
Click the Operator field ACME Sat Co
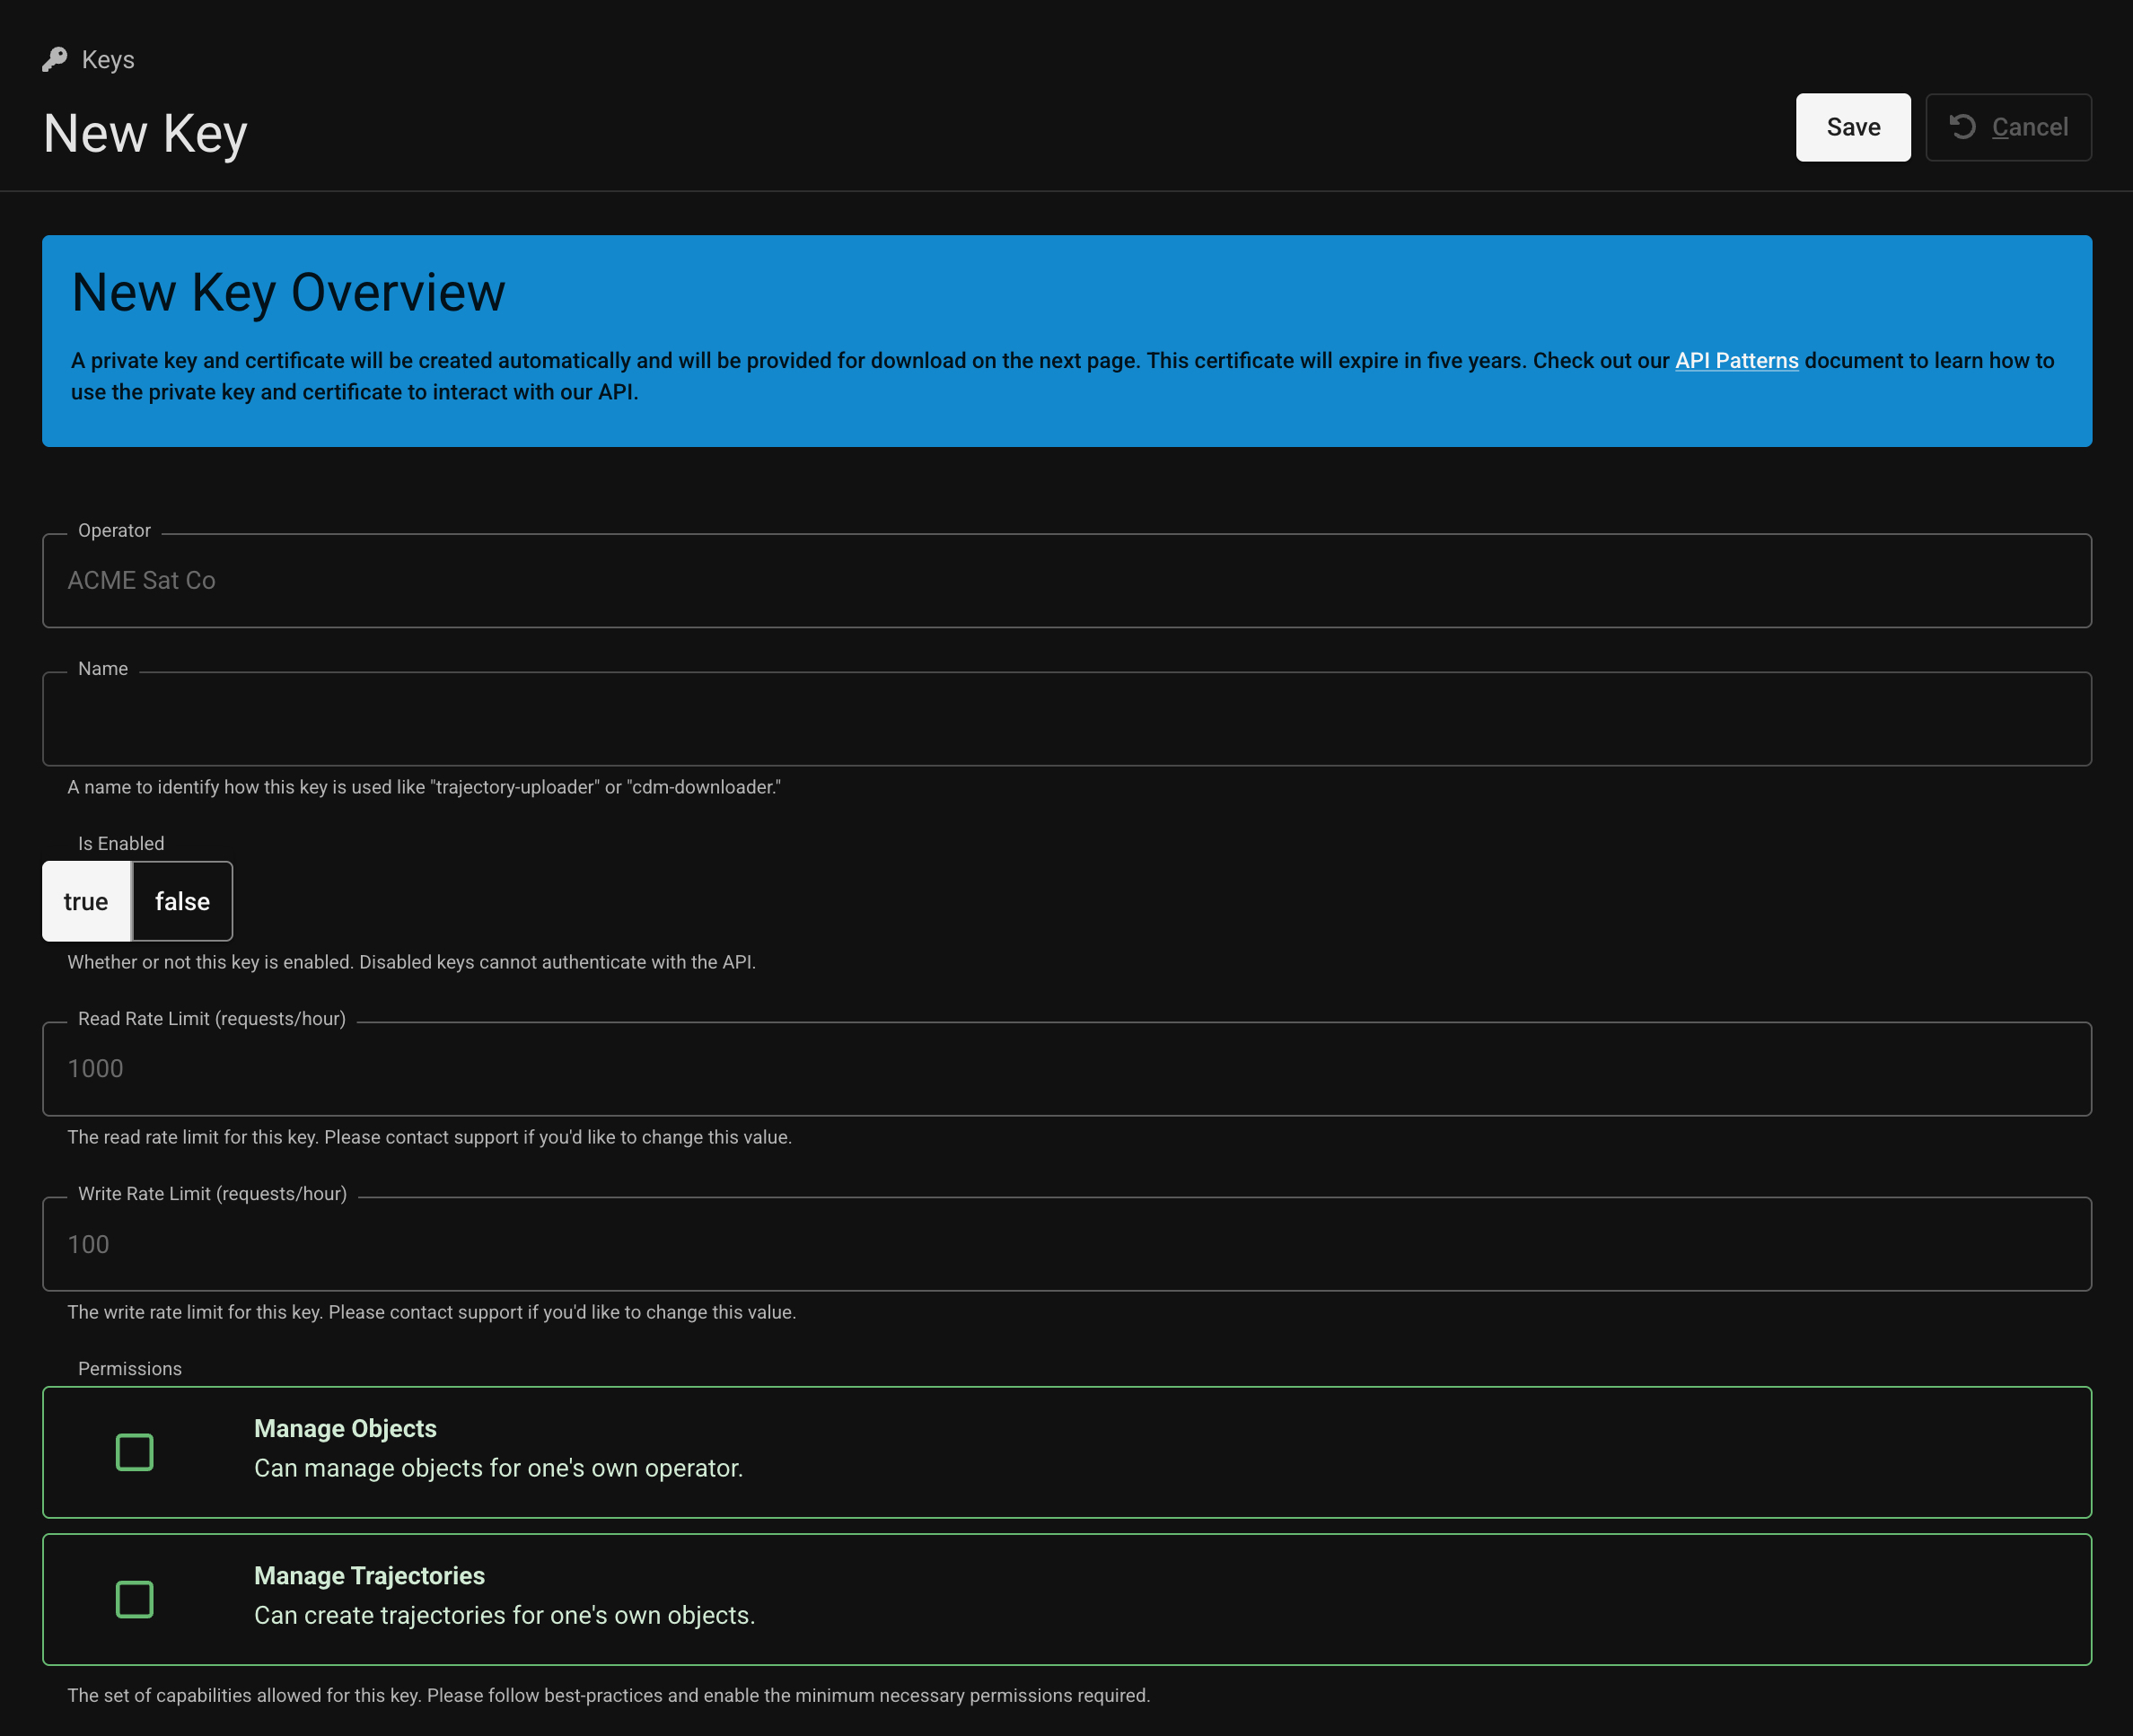coord(1067,581)
